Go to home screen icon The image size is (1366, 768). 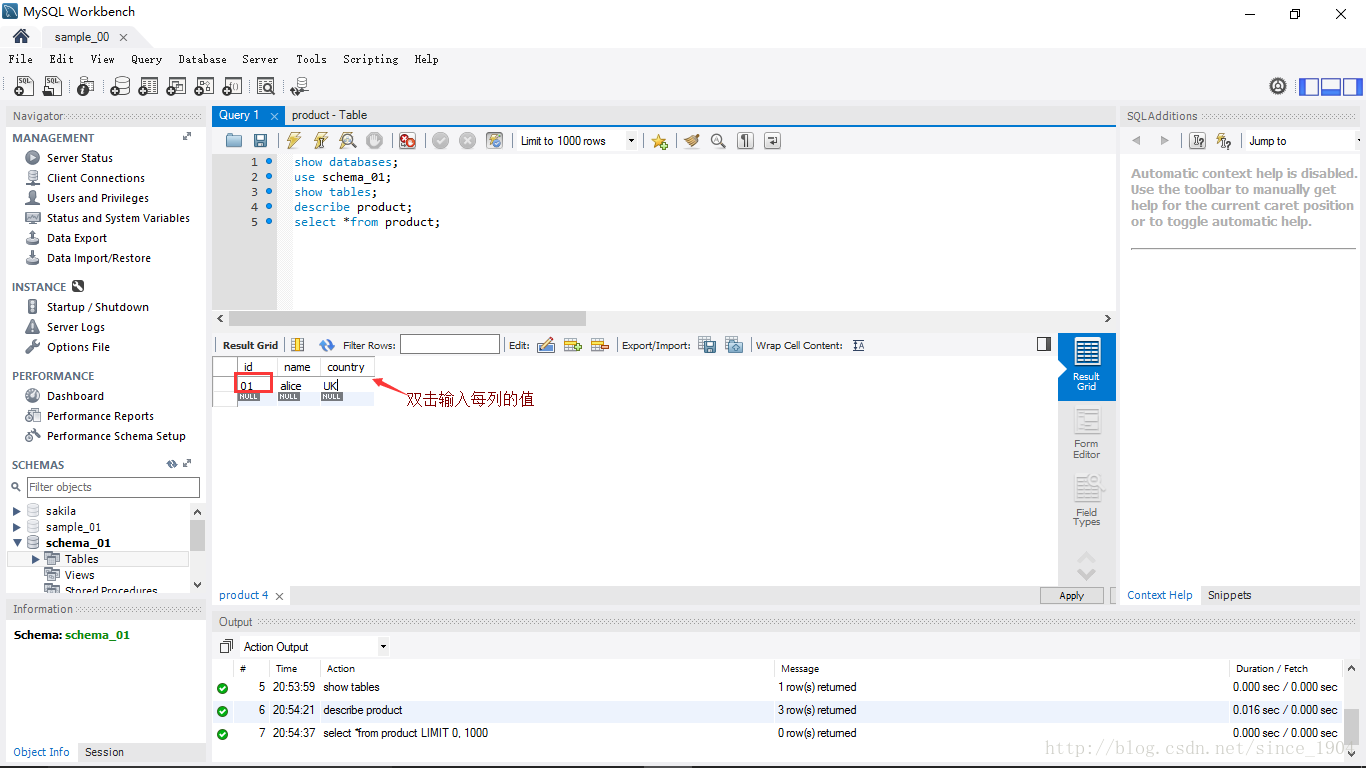pyautogui.click(x=20, y=36)
